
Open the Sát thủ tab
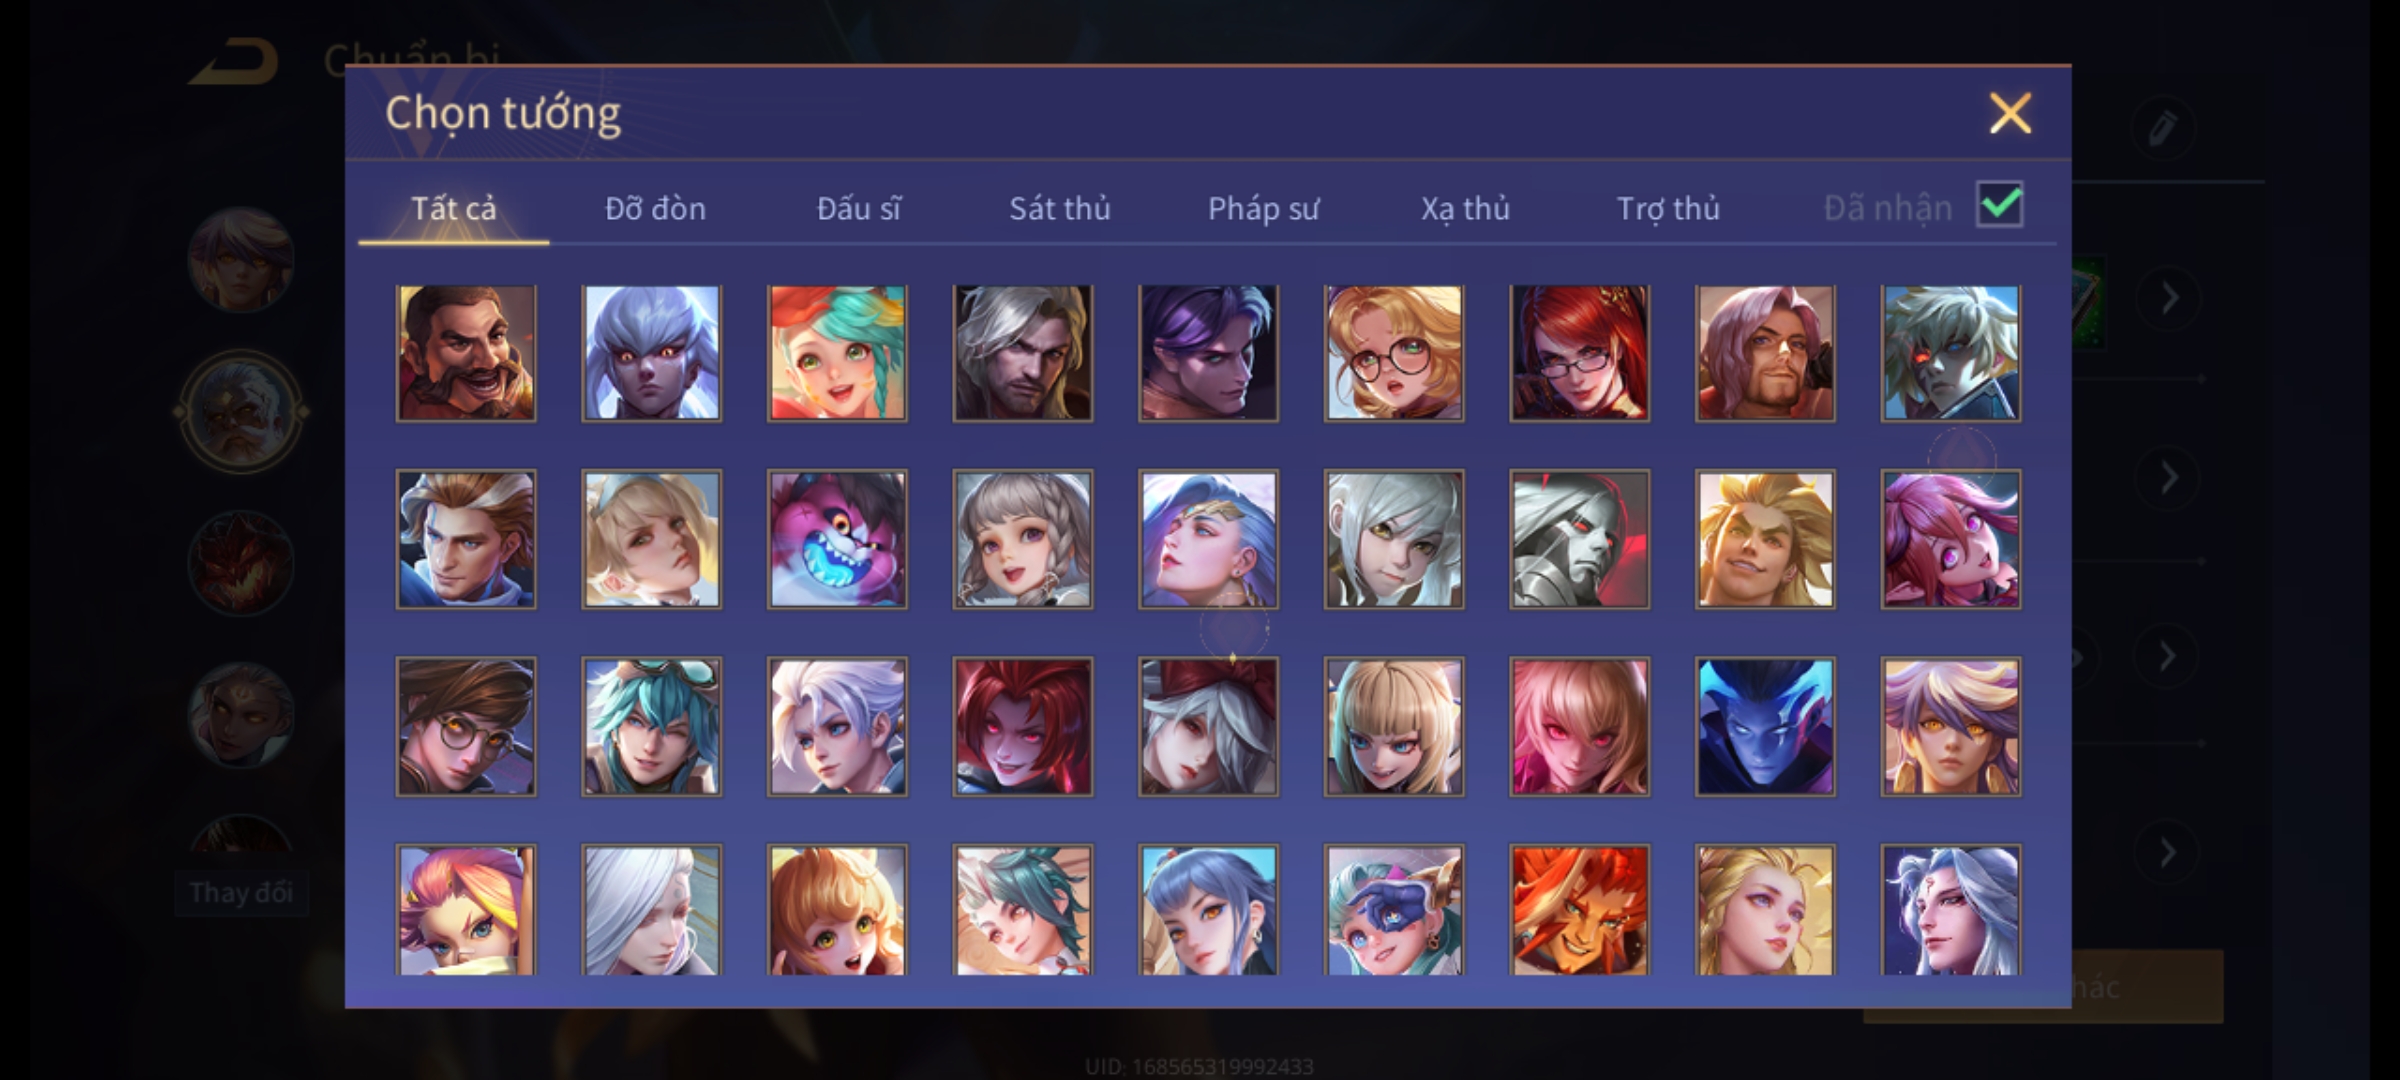(x=1060, y=208)
